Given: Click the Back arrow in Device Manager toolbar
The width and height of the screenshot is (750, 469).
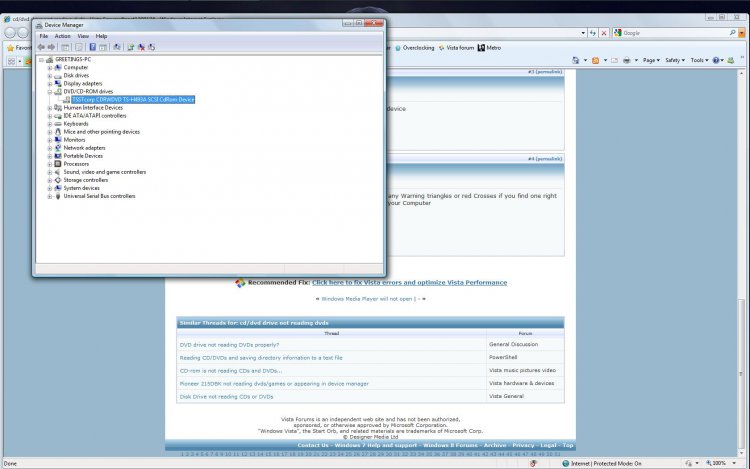Looking at the screenshot, I should click(41, 47).
